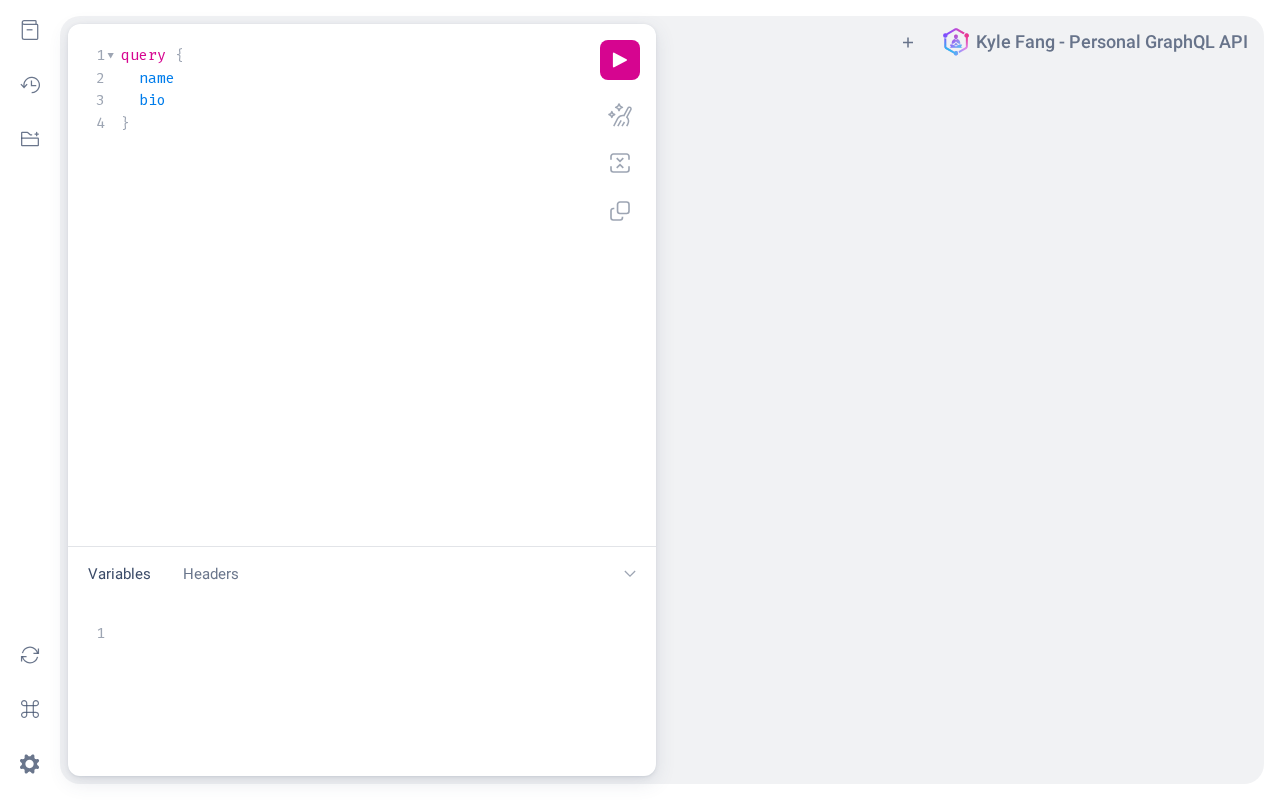The width and height of the screenshot is (1280, 800).
Task: Run the query with the play button
Action: pyautogui.click(x=620, y=60)
